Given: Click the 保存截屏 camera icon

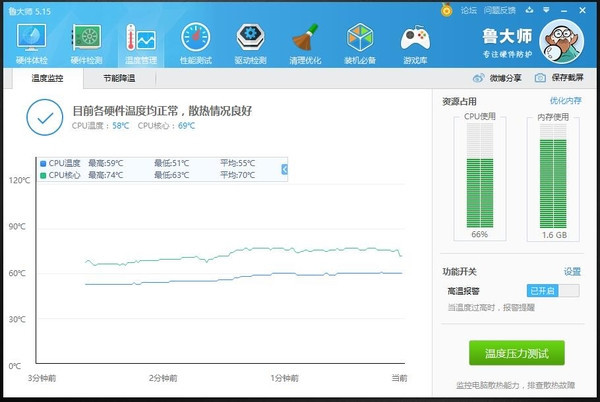Looking at the screenshot, I should [540, 78].
